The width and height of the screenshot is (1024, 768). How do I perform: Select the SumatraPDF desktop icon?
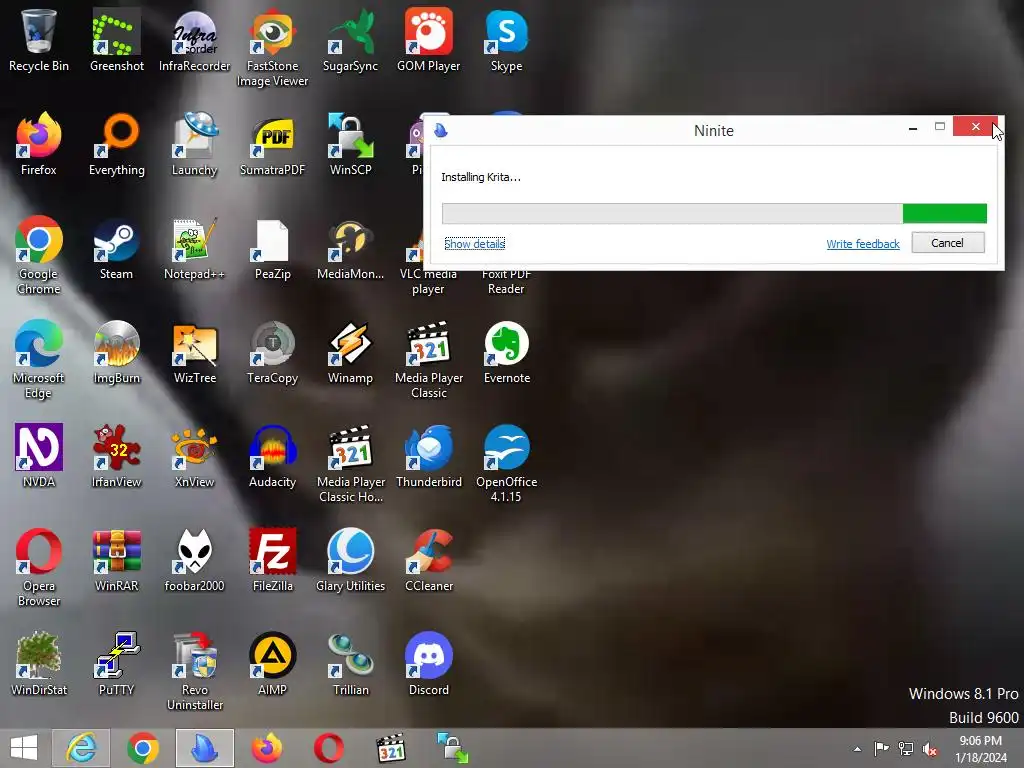pos(272,144)
